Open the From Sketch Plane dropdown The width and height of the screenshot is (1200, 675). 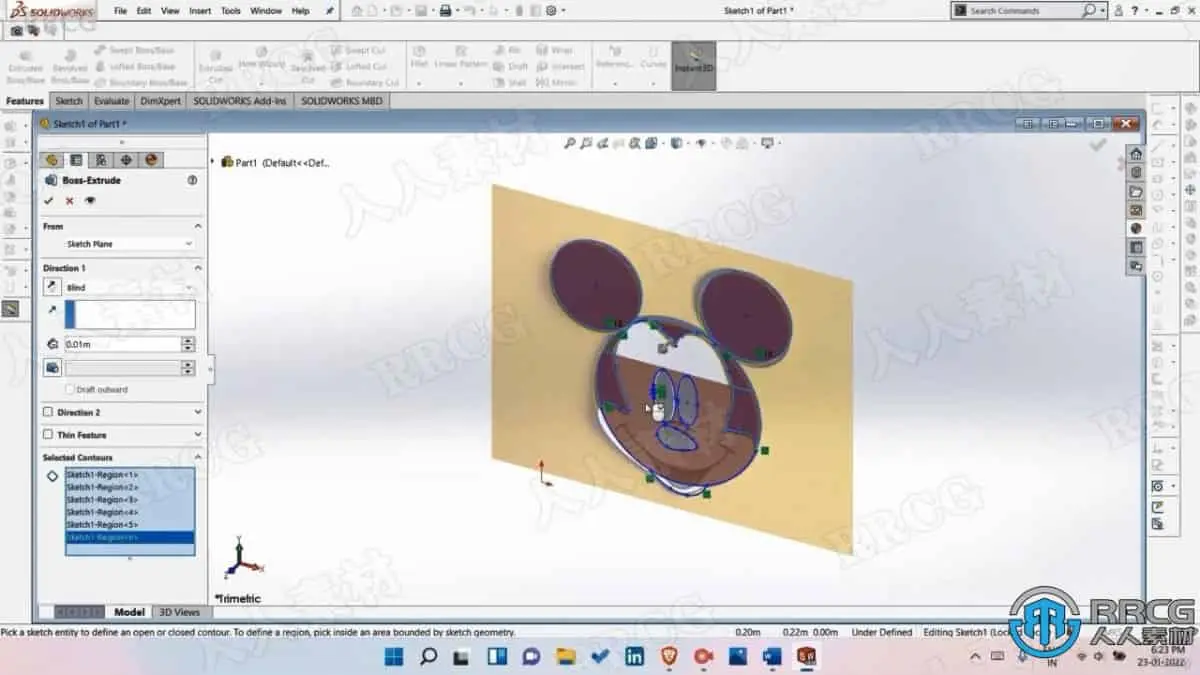point(130,244)
